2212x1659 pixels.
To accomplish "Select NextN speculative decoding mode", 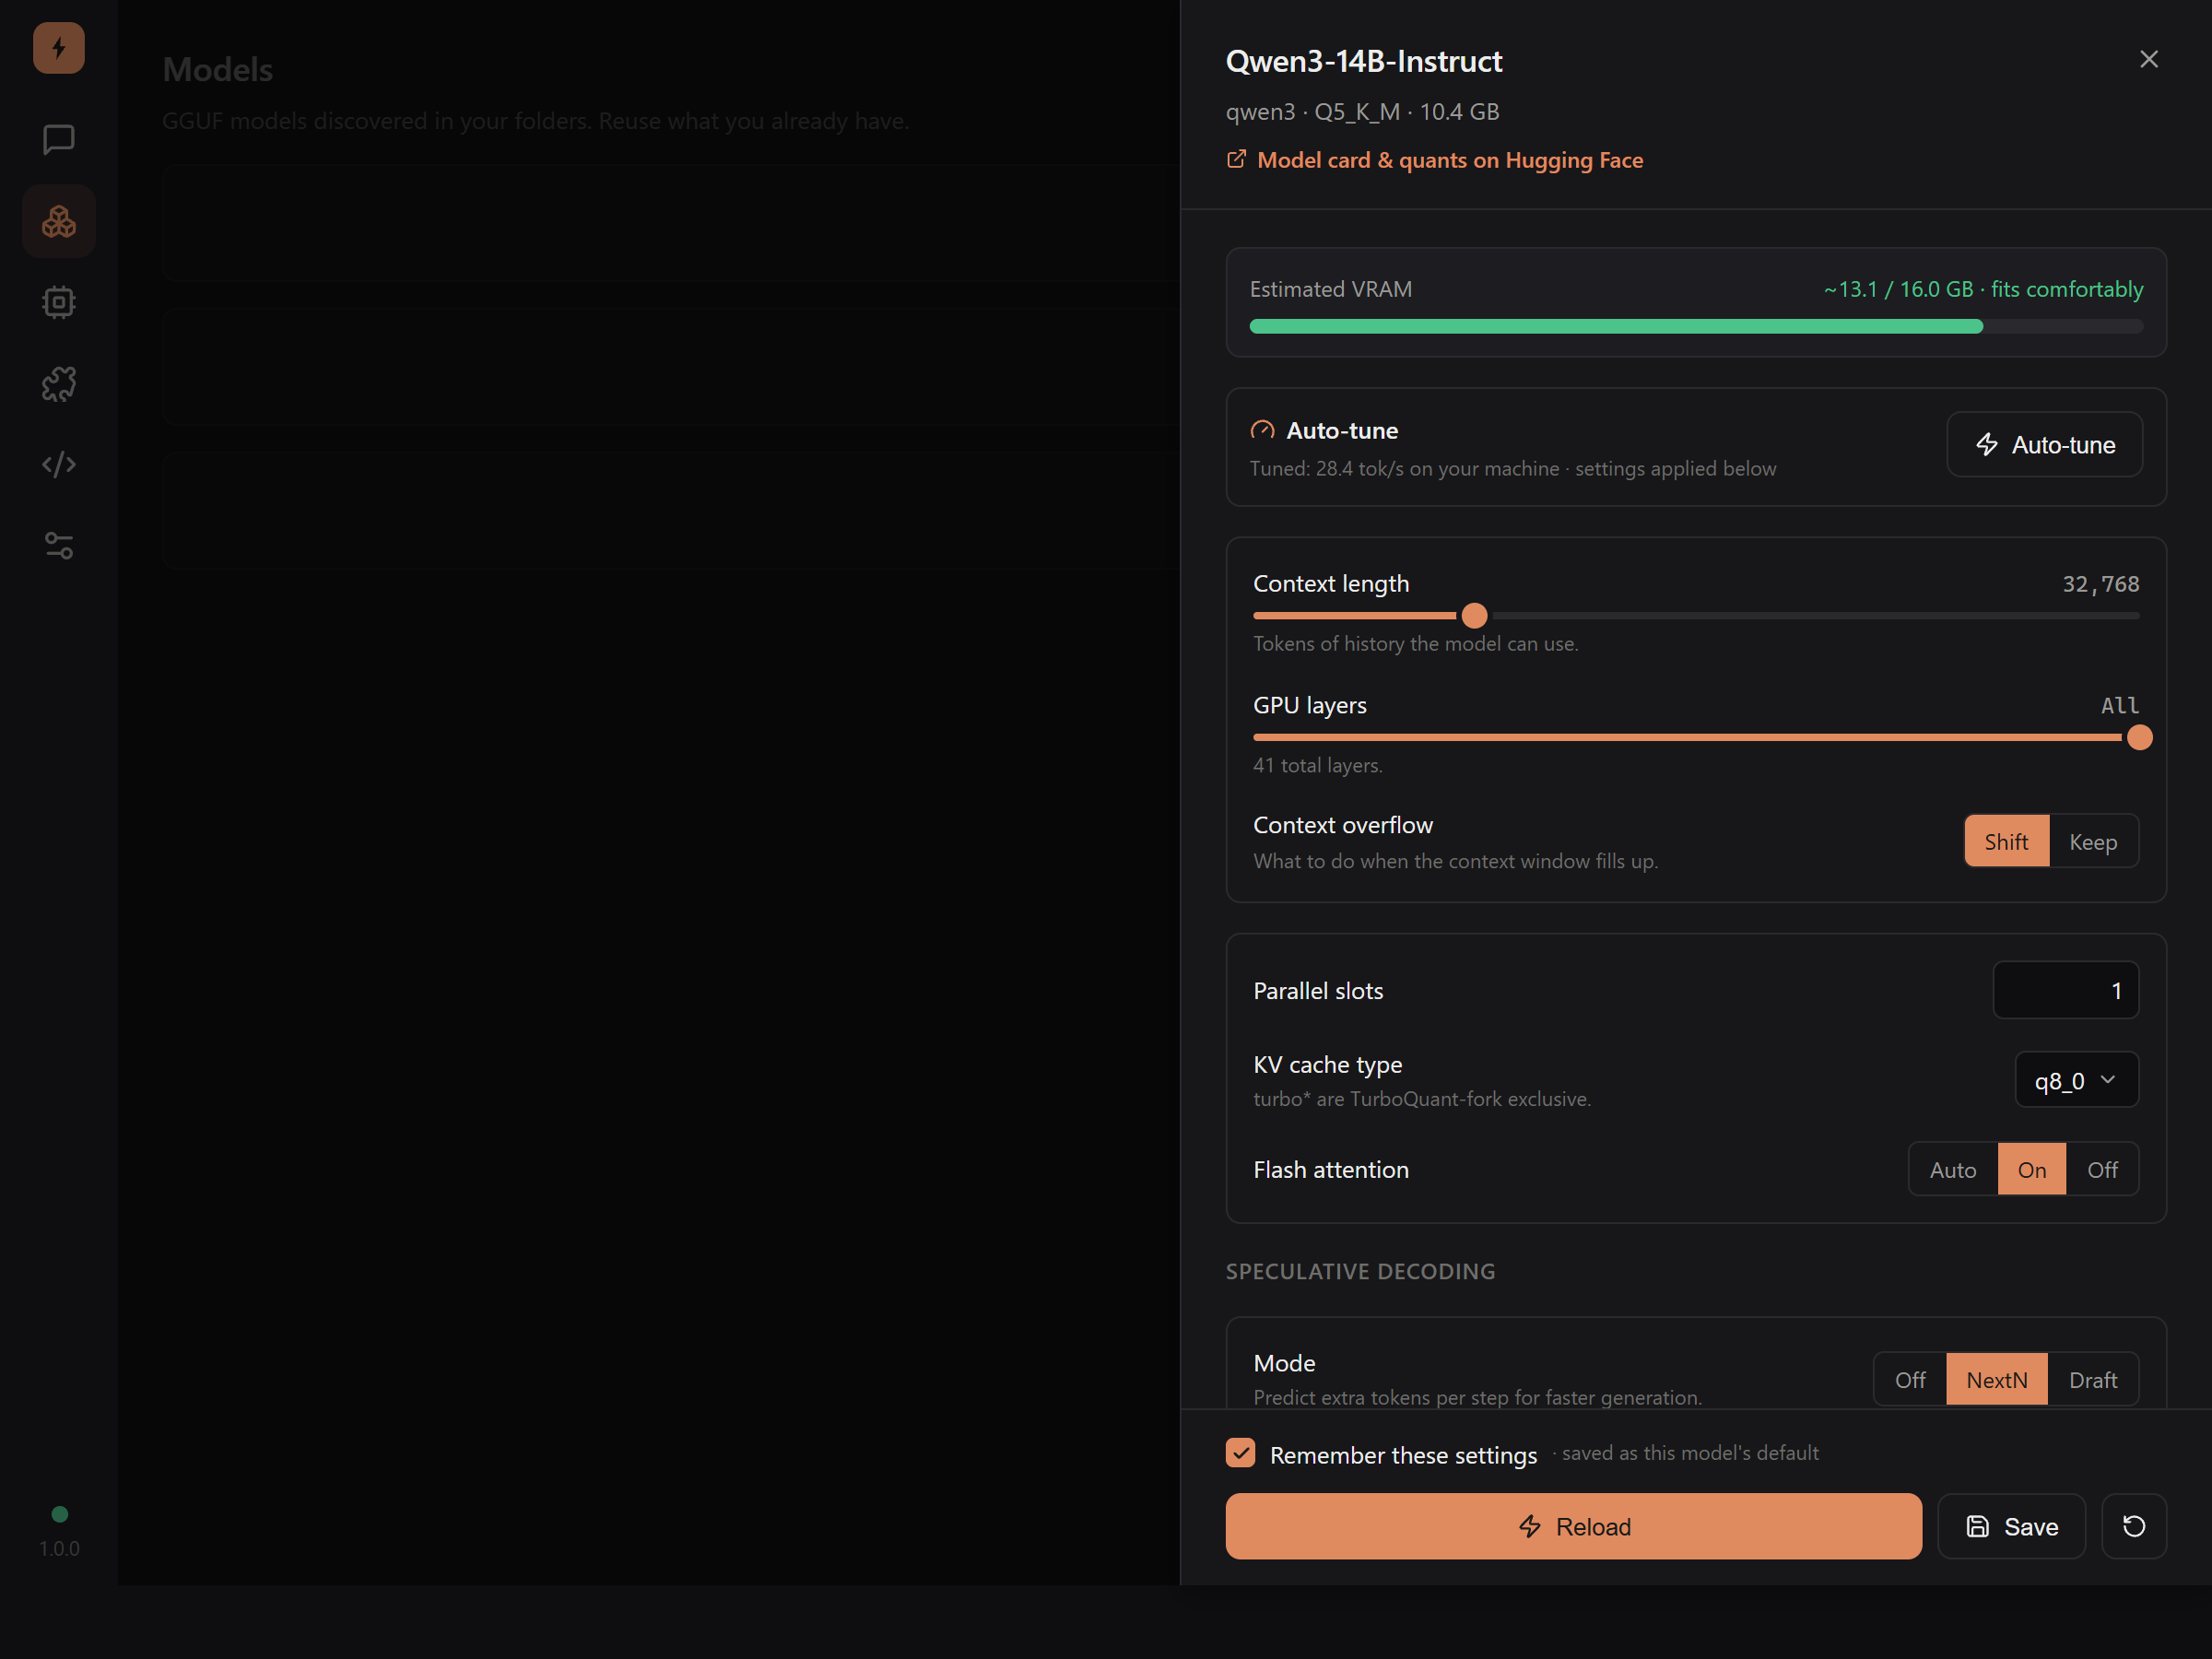I will click(1997, 1380).
